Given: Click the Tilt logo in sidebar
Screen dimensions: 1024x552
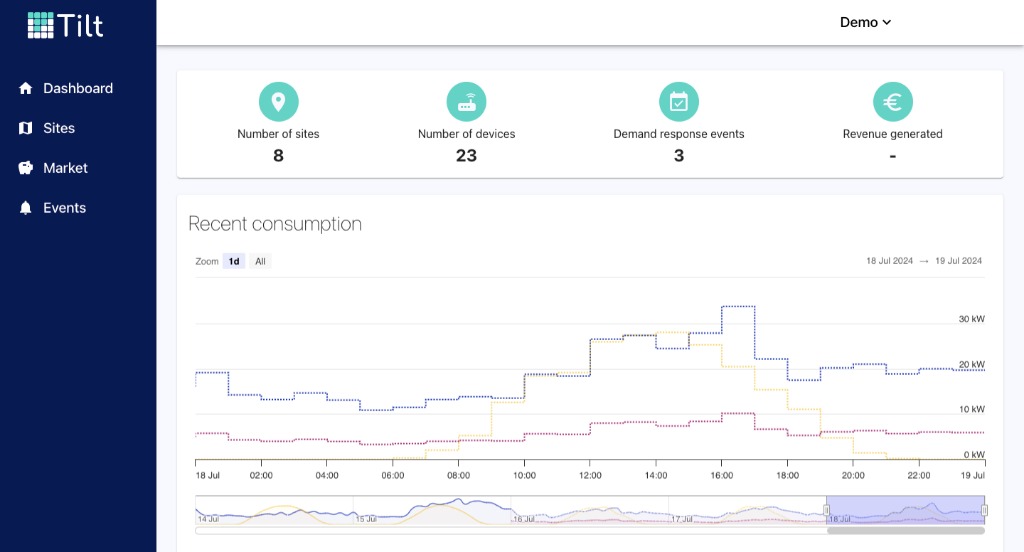Looking at the screenshot, I should click(x=65, y=25).
